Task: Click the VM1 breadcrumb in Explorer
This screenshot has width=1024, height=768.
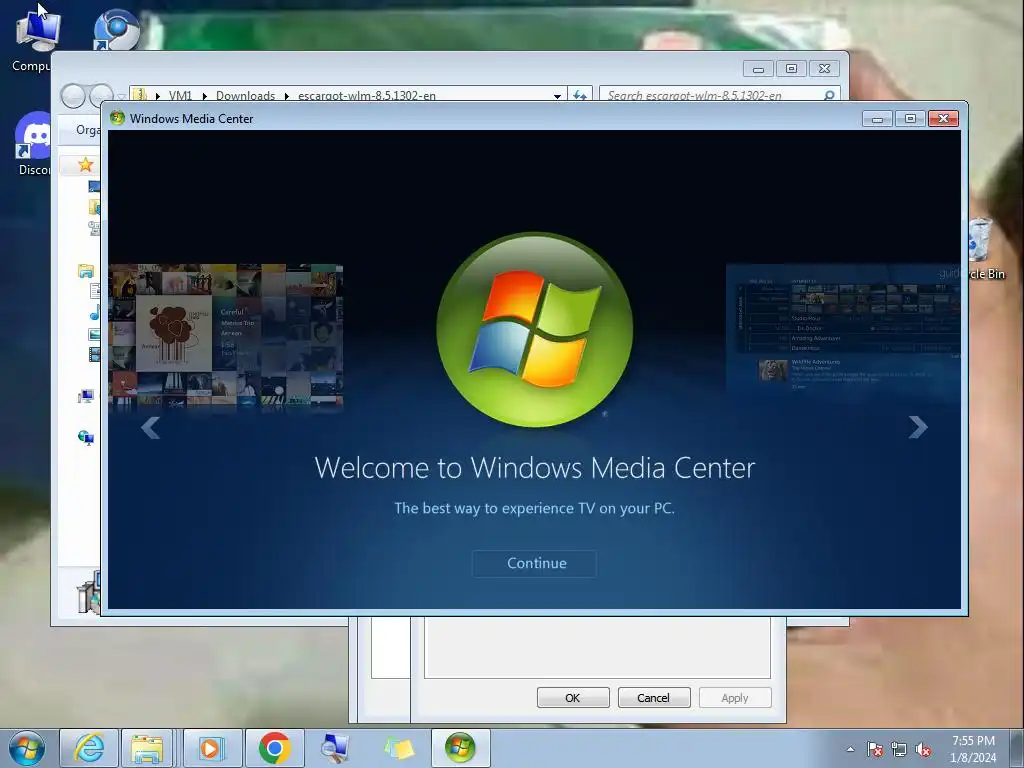Action: pyautogui.click(x=180, y=95)
